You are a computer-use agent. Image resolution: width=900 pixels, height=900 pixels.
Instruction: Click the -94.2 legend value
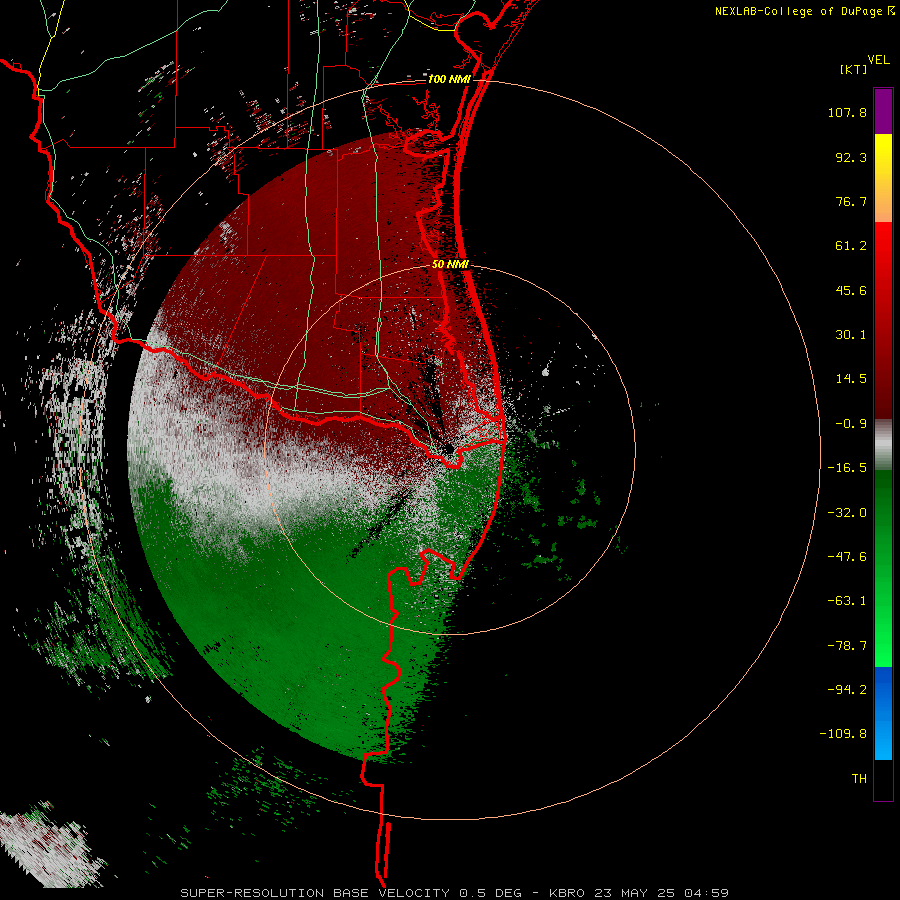[847, 689]
